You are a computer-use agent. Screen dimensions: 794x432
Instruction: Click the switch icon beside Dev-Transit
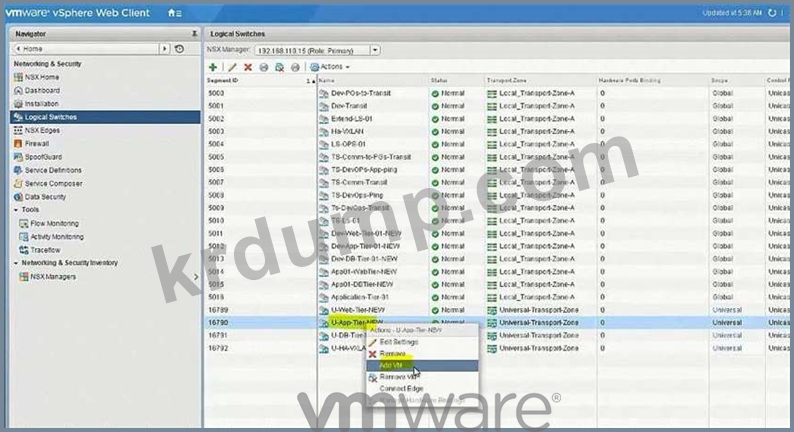(324, 106)
